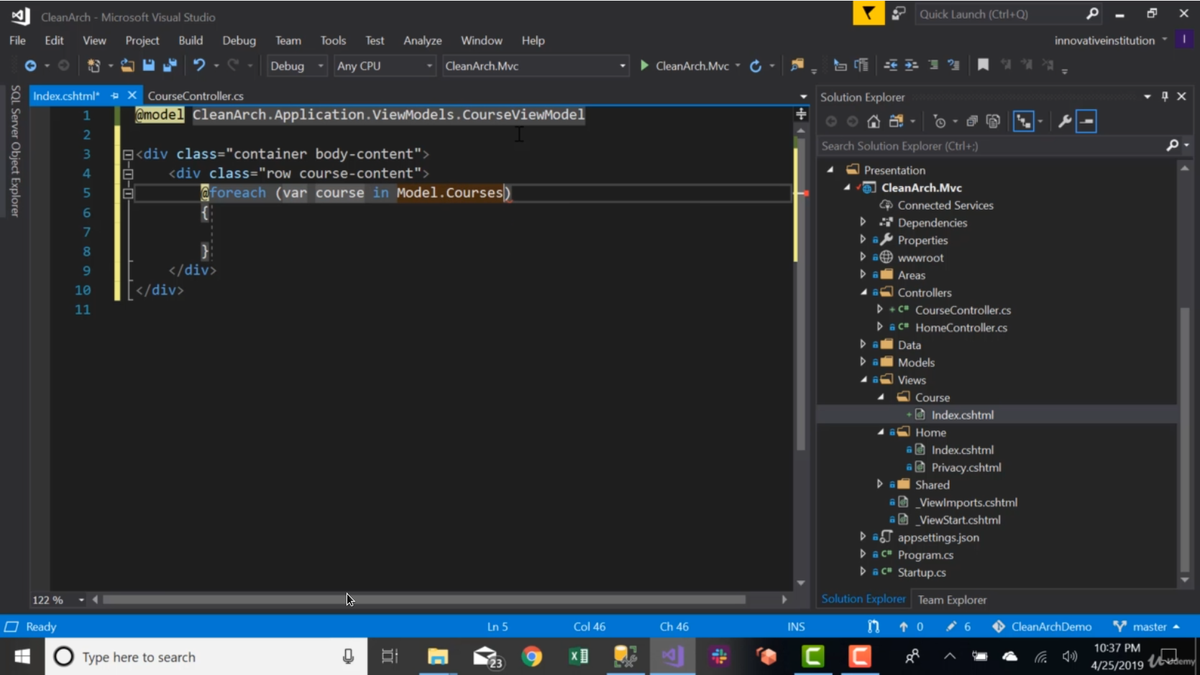Screen dimensions: 1200x675
Task: Select CourseController.cs in Solution Explorer
Action: click(x=963, y=310)
